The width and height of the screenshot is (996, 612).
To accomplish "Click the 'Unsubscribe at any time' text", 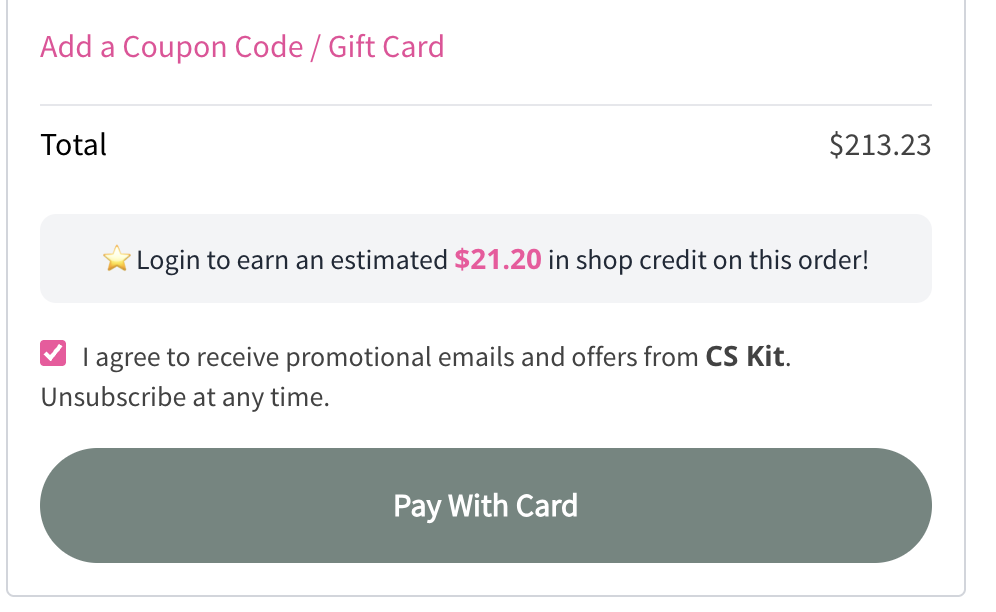I will 185,397.
